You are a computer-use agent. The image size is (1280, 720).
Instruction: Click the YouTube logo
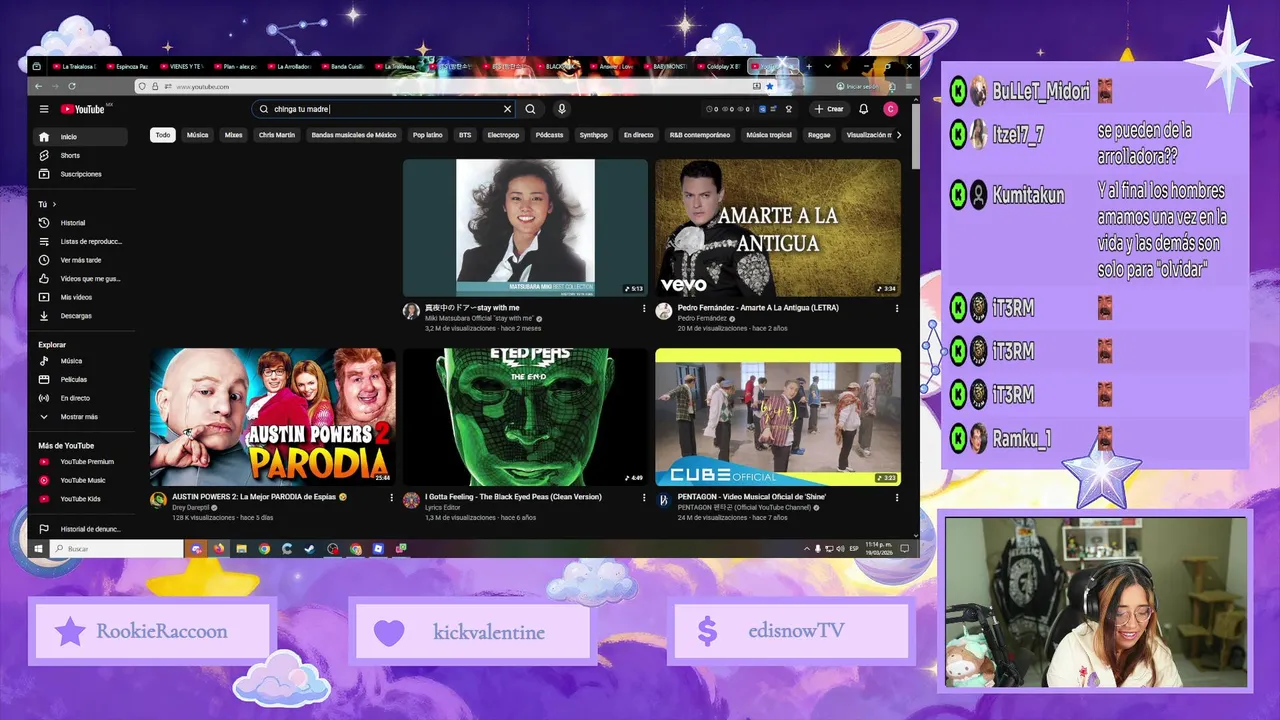83,109
